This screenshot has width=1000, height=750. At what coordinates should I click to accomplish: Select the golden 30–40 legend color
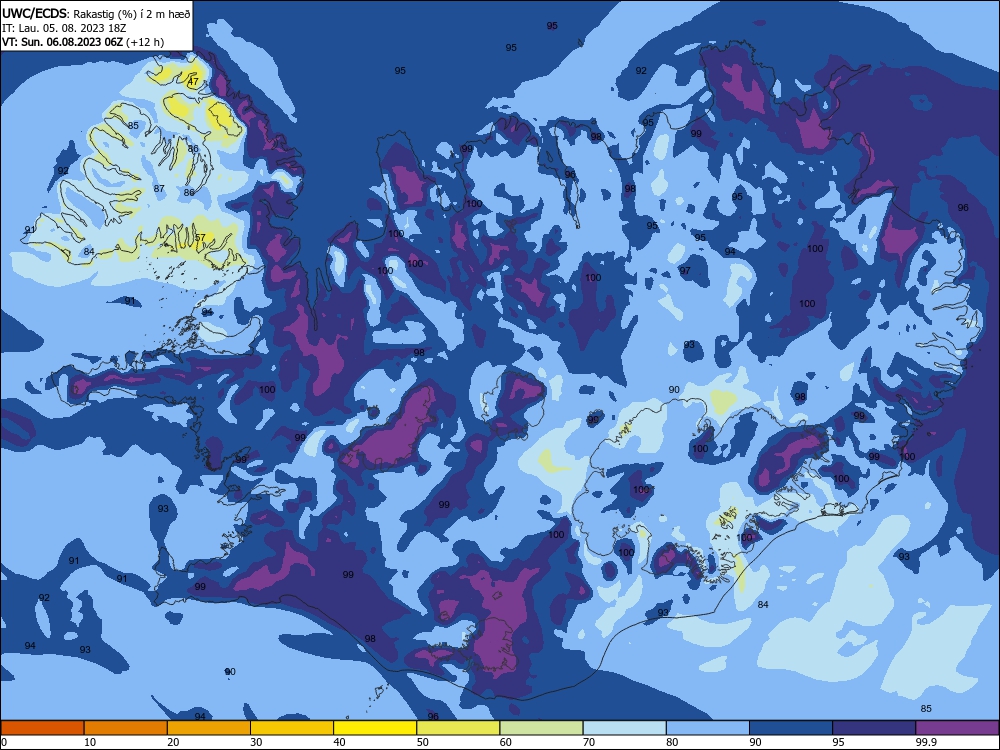pos(292,728)
